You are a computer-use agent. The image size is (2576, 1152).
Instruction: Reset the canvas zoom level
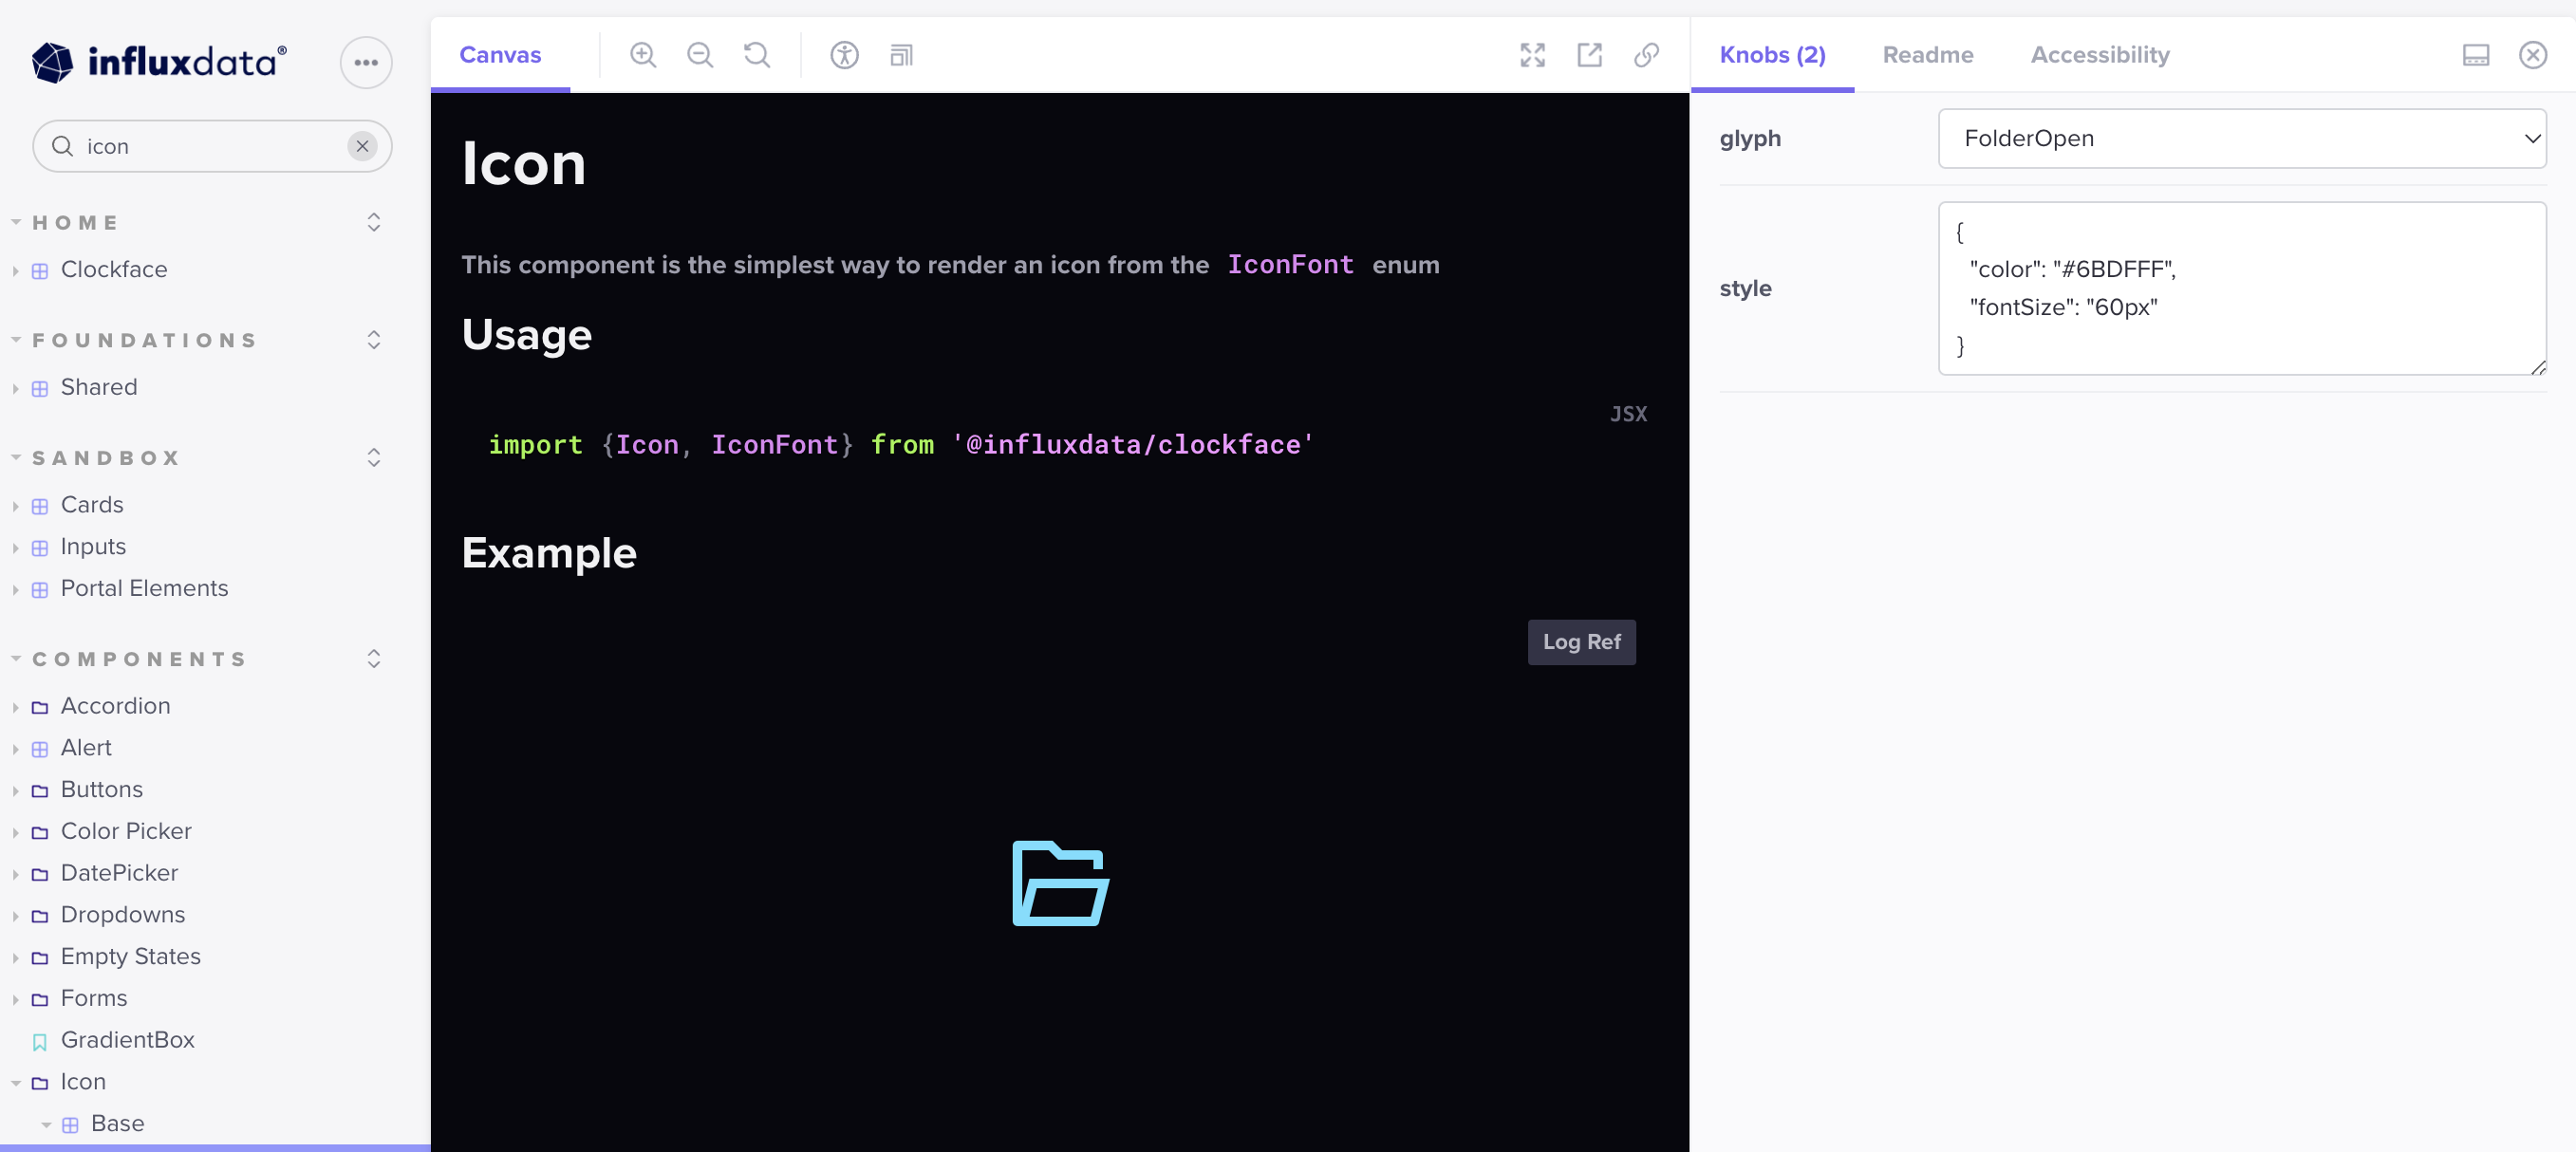pyautogui.click(x=757, y=55)
